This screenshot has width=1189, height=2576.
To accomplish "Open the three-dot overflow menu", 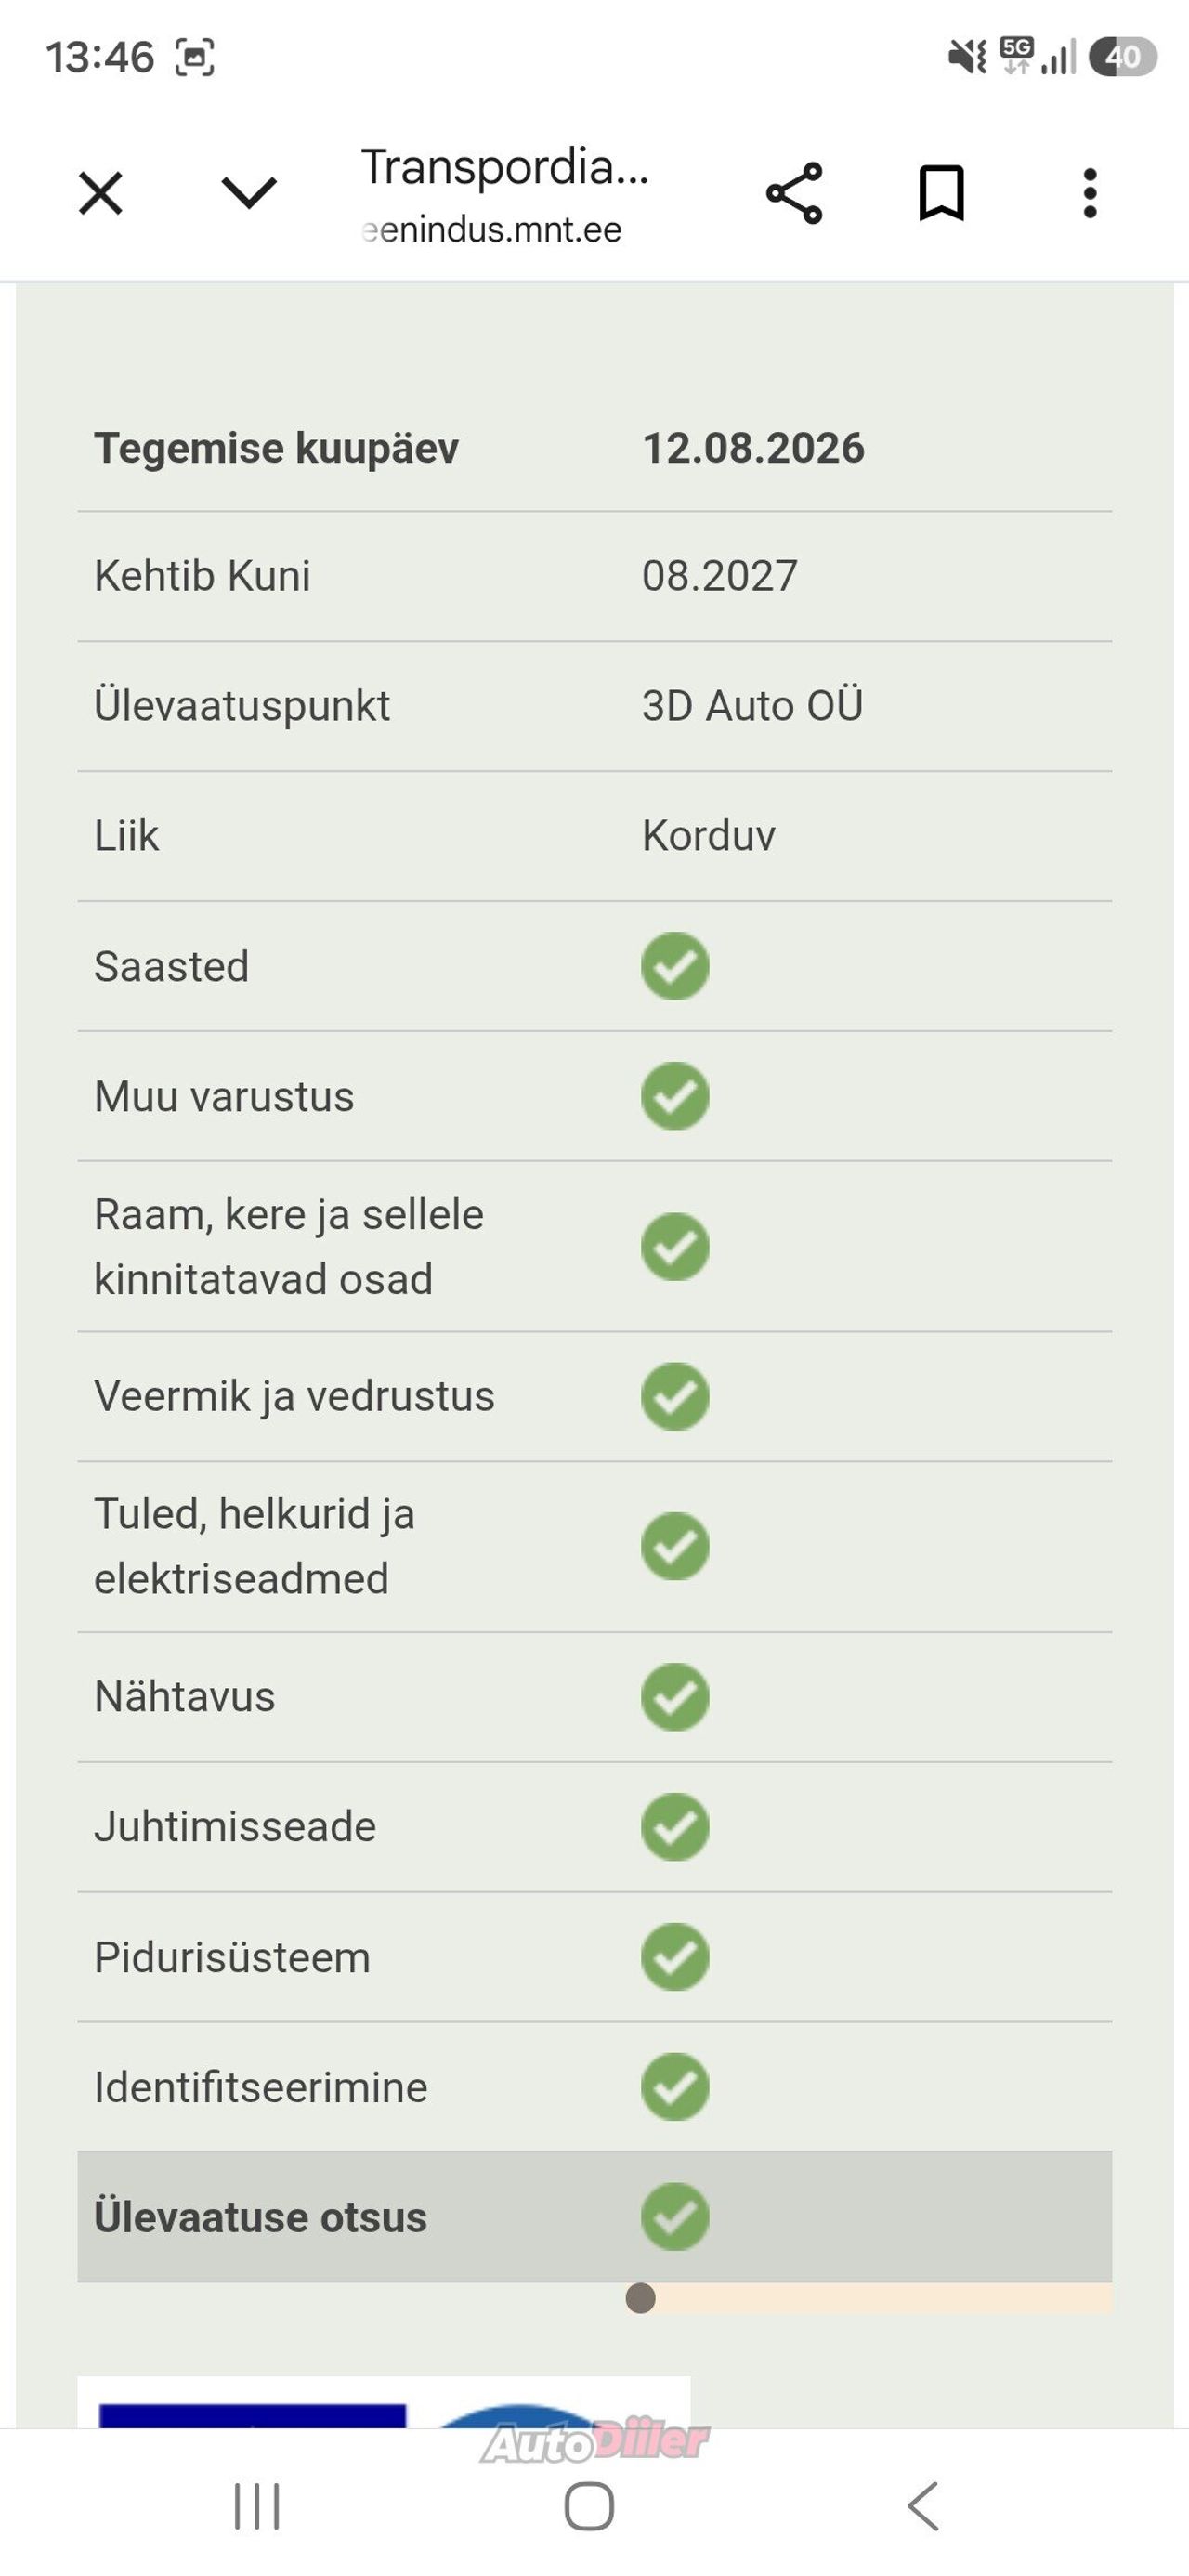I will (x=1090, y=193).
